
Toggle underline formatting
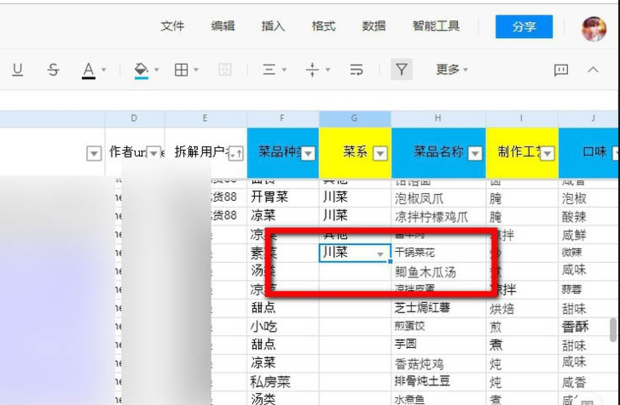click(17, 70)
